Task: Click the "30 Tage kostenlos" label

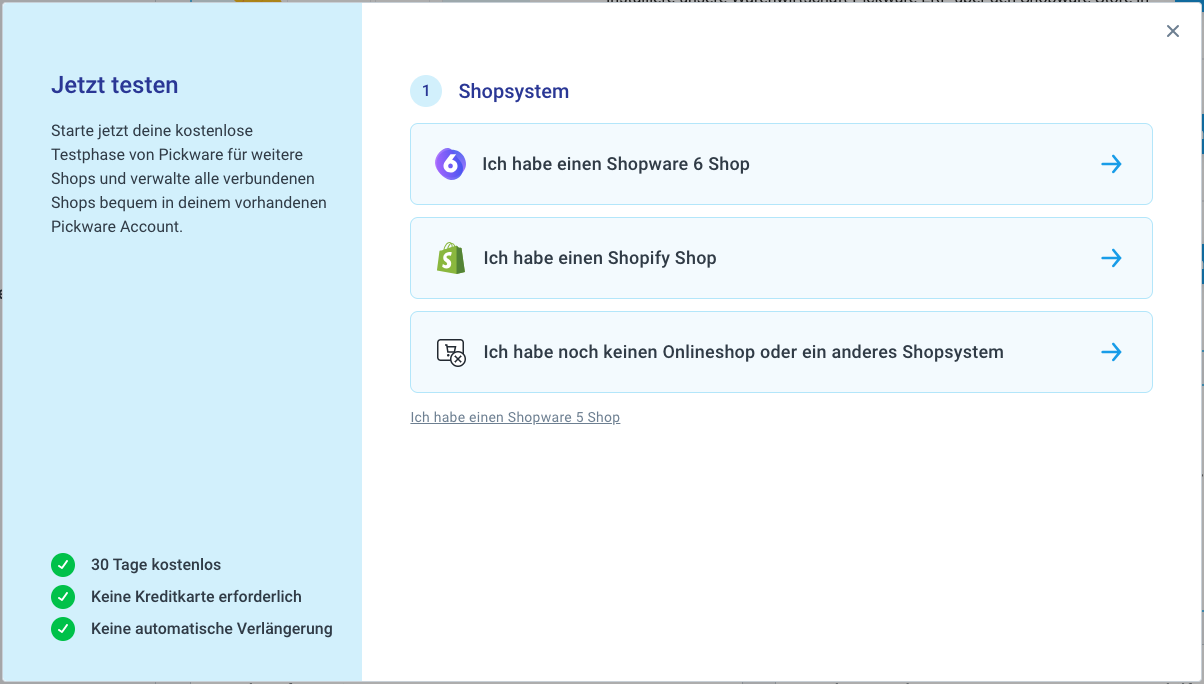Action: click(x=156, y=565)
